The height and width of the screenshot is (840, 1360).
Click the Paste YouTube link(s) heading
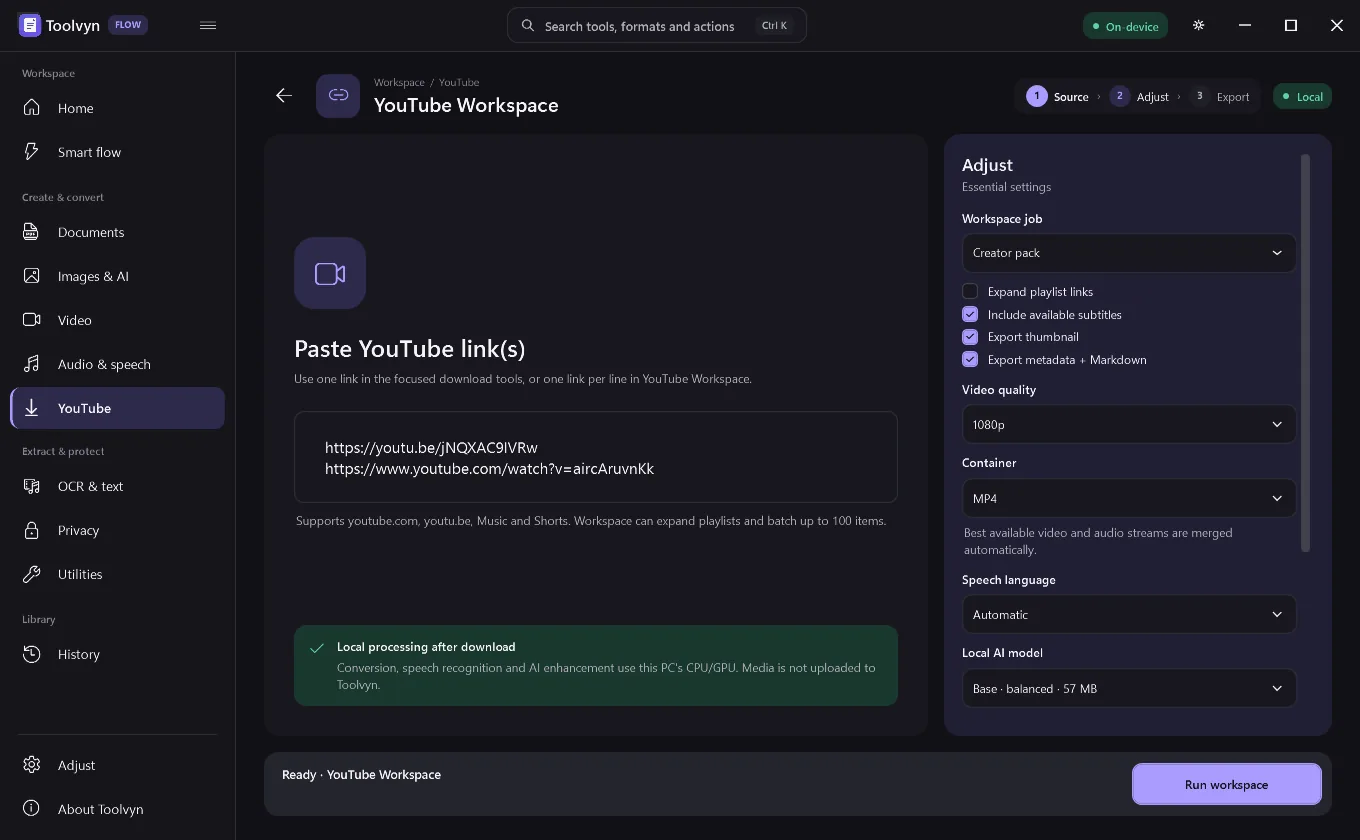(409, 348)
